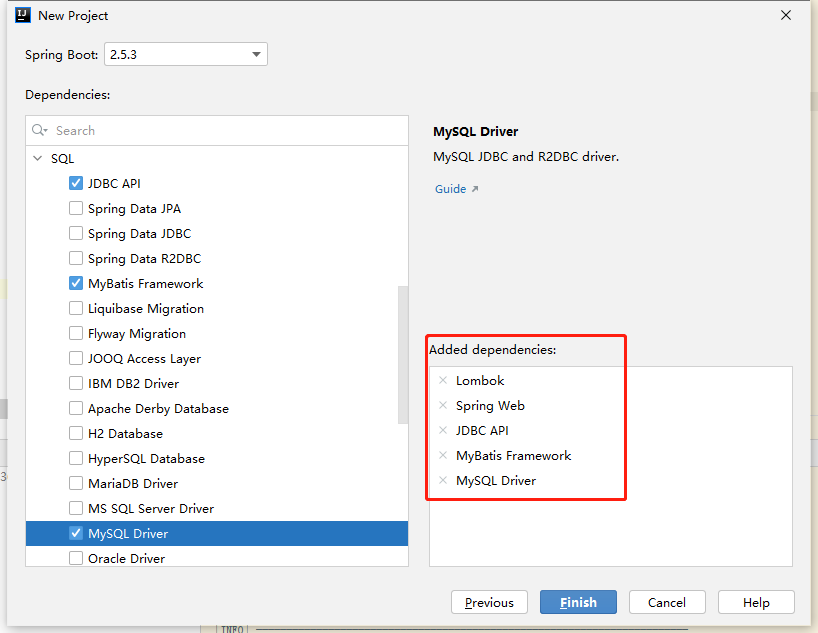
Task: Check IBM DB2 Driver checkbox
Action: [x=76, y=384]
